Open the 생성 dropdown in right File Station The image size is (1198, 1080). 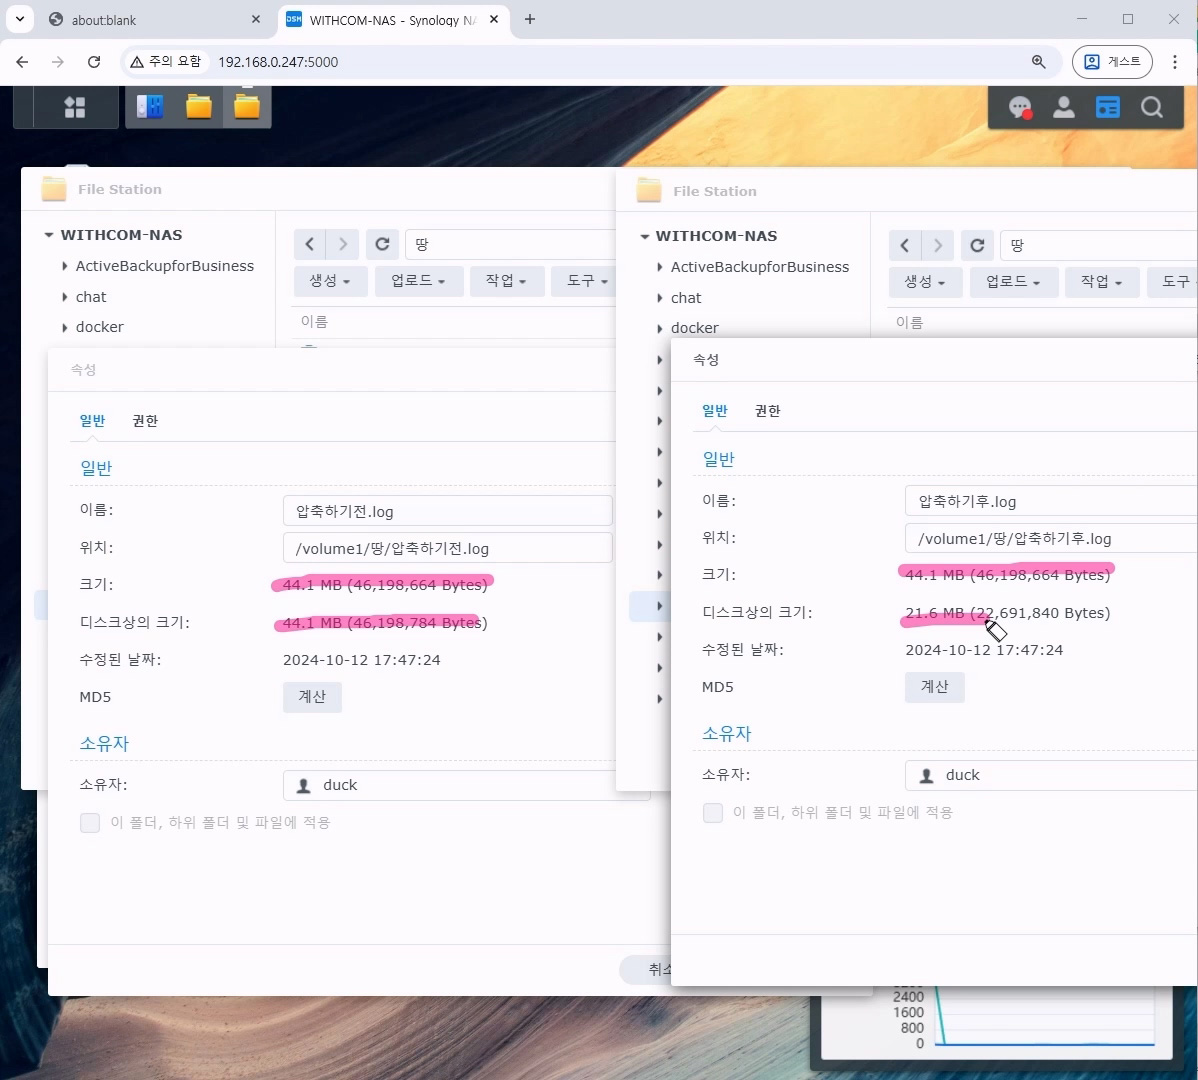click(924, 282)
